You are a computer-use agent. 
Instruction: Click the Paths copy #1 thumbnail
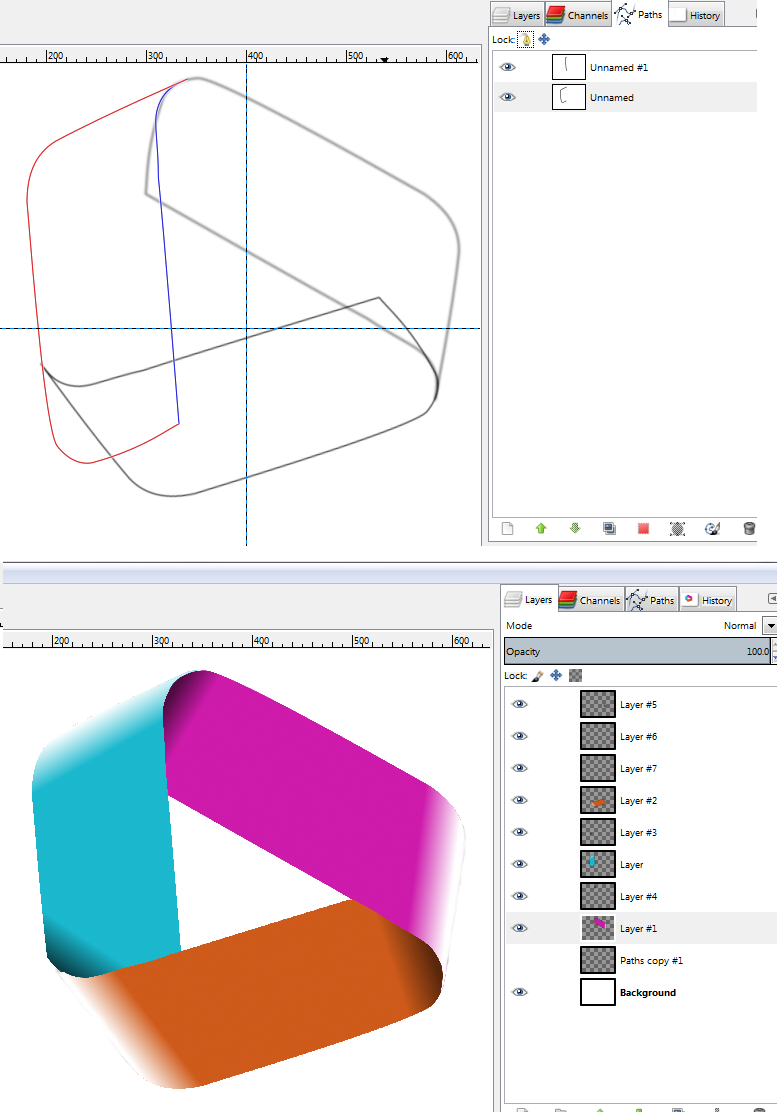[598, 960]
